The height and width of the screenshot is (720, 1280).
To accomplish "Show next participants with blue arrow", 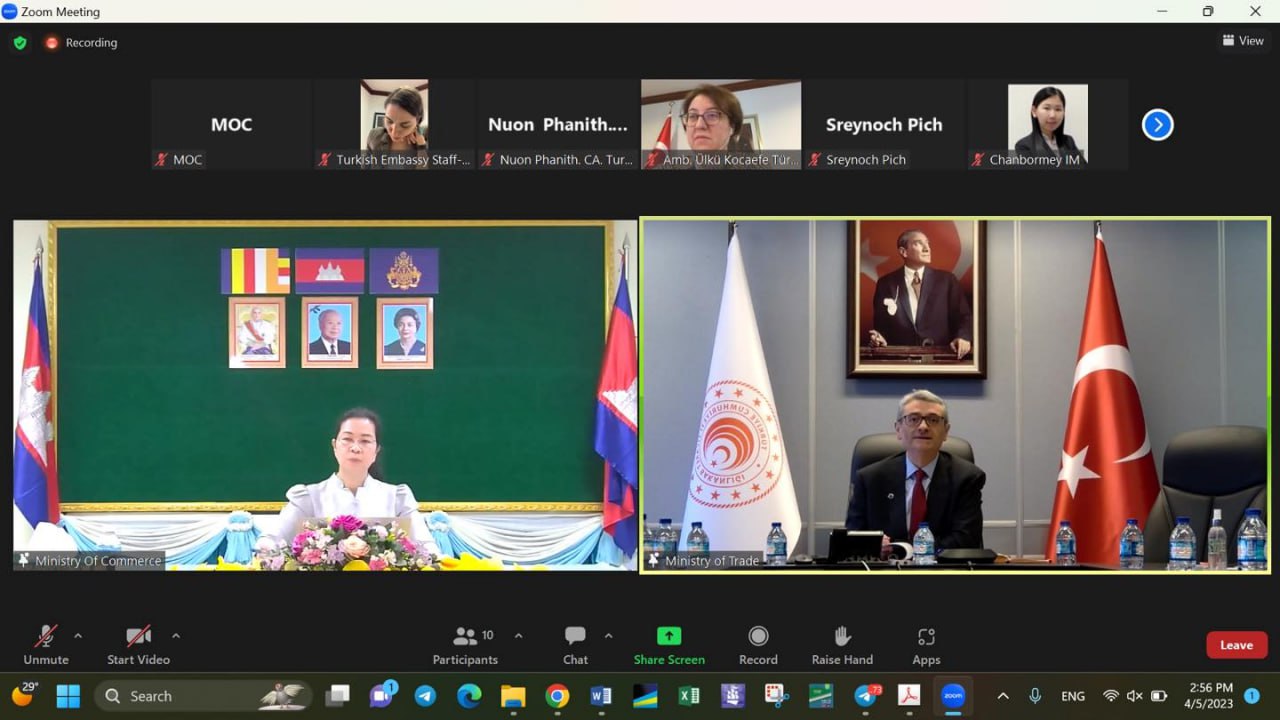I will (x=1157, y=125).
